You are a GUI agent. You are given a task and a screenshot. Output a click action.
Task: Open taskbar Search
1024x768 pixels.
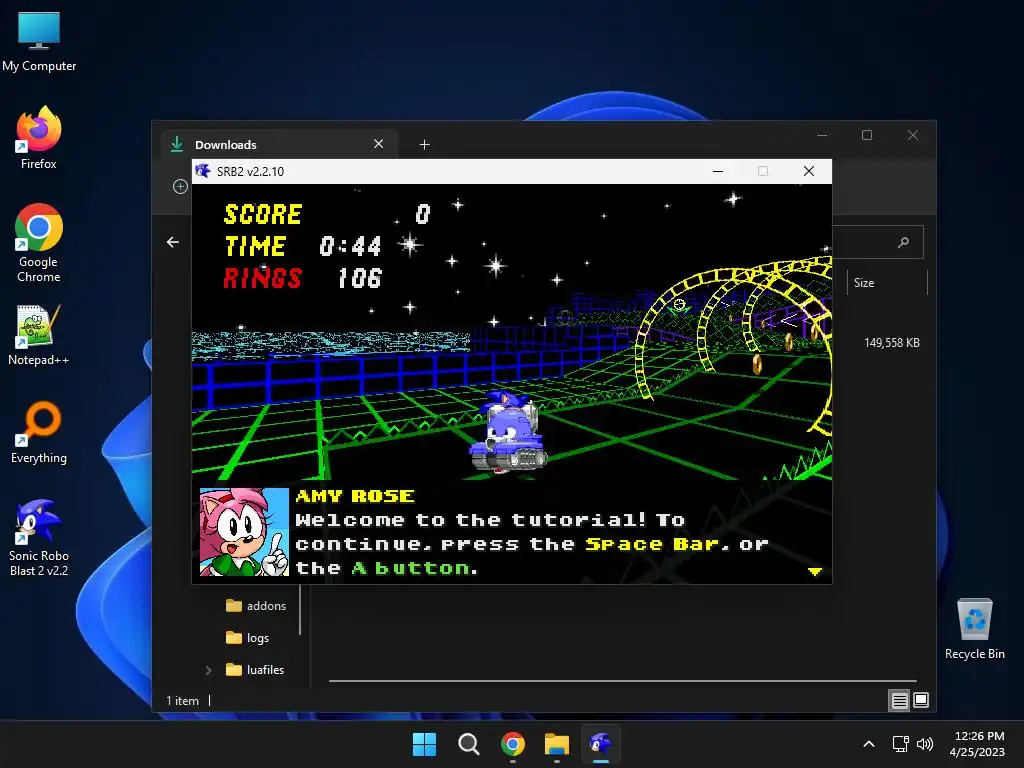(x=468, y=744)
